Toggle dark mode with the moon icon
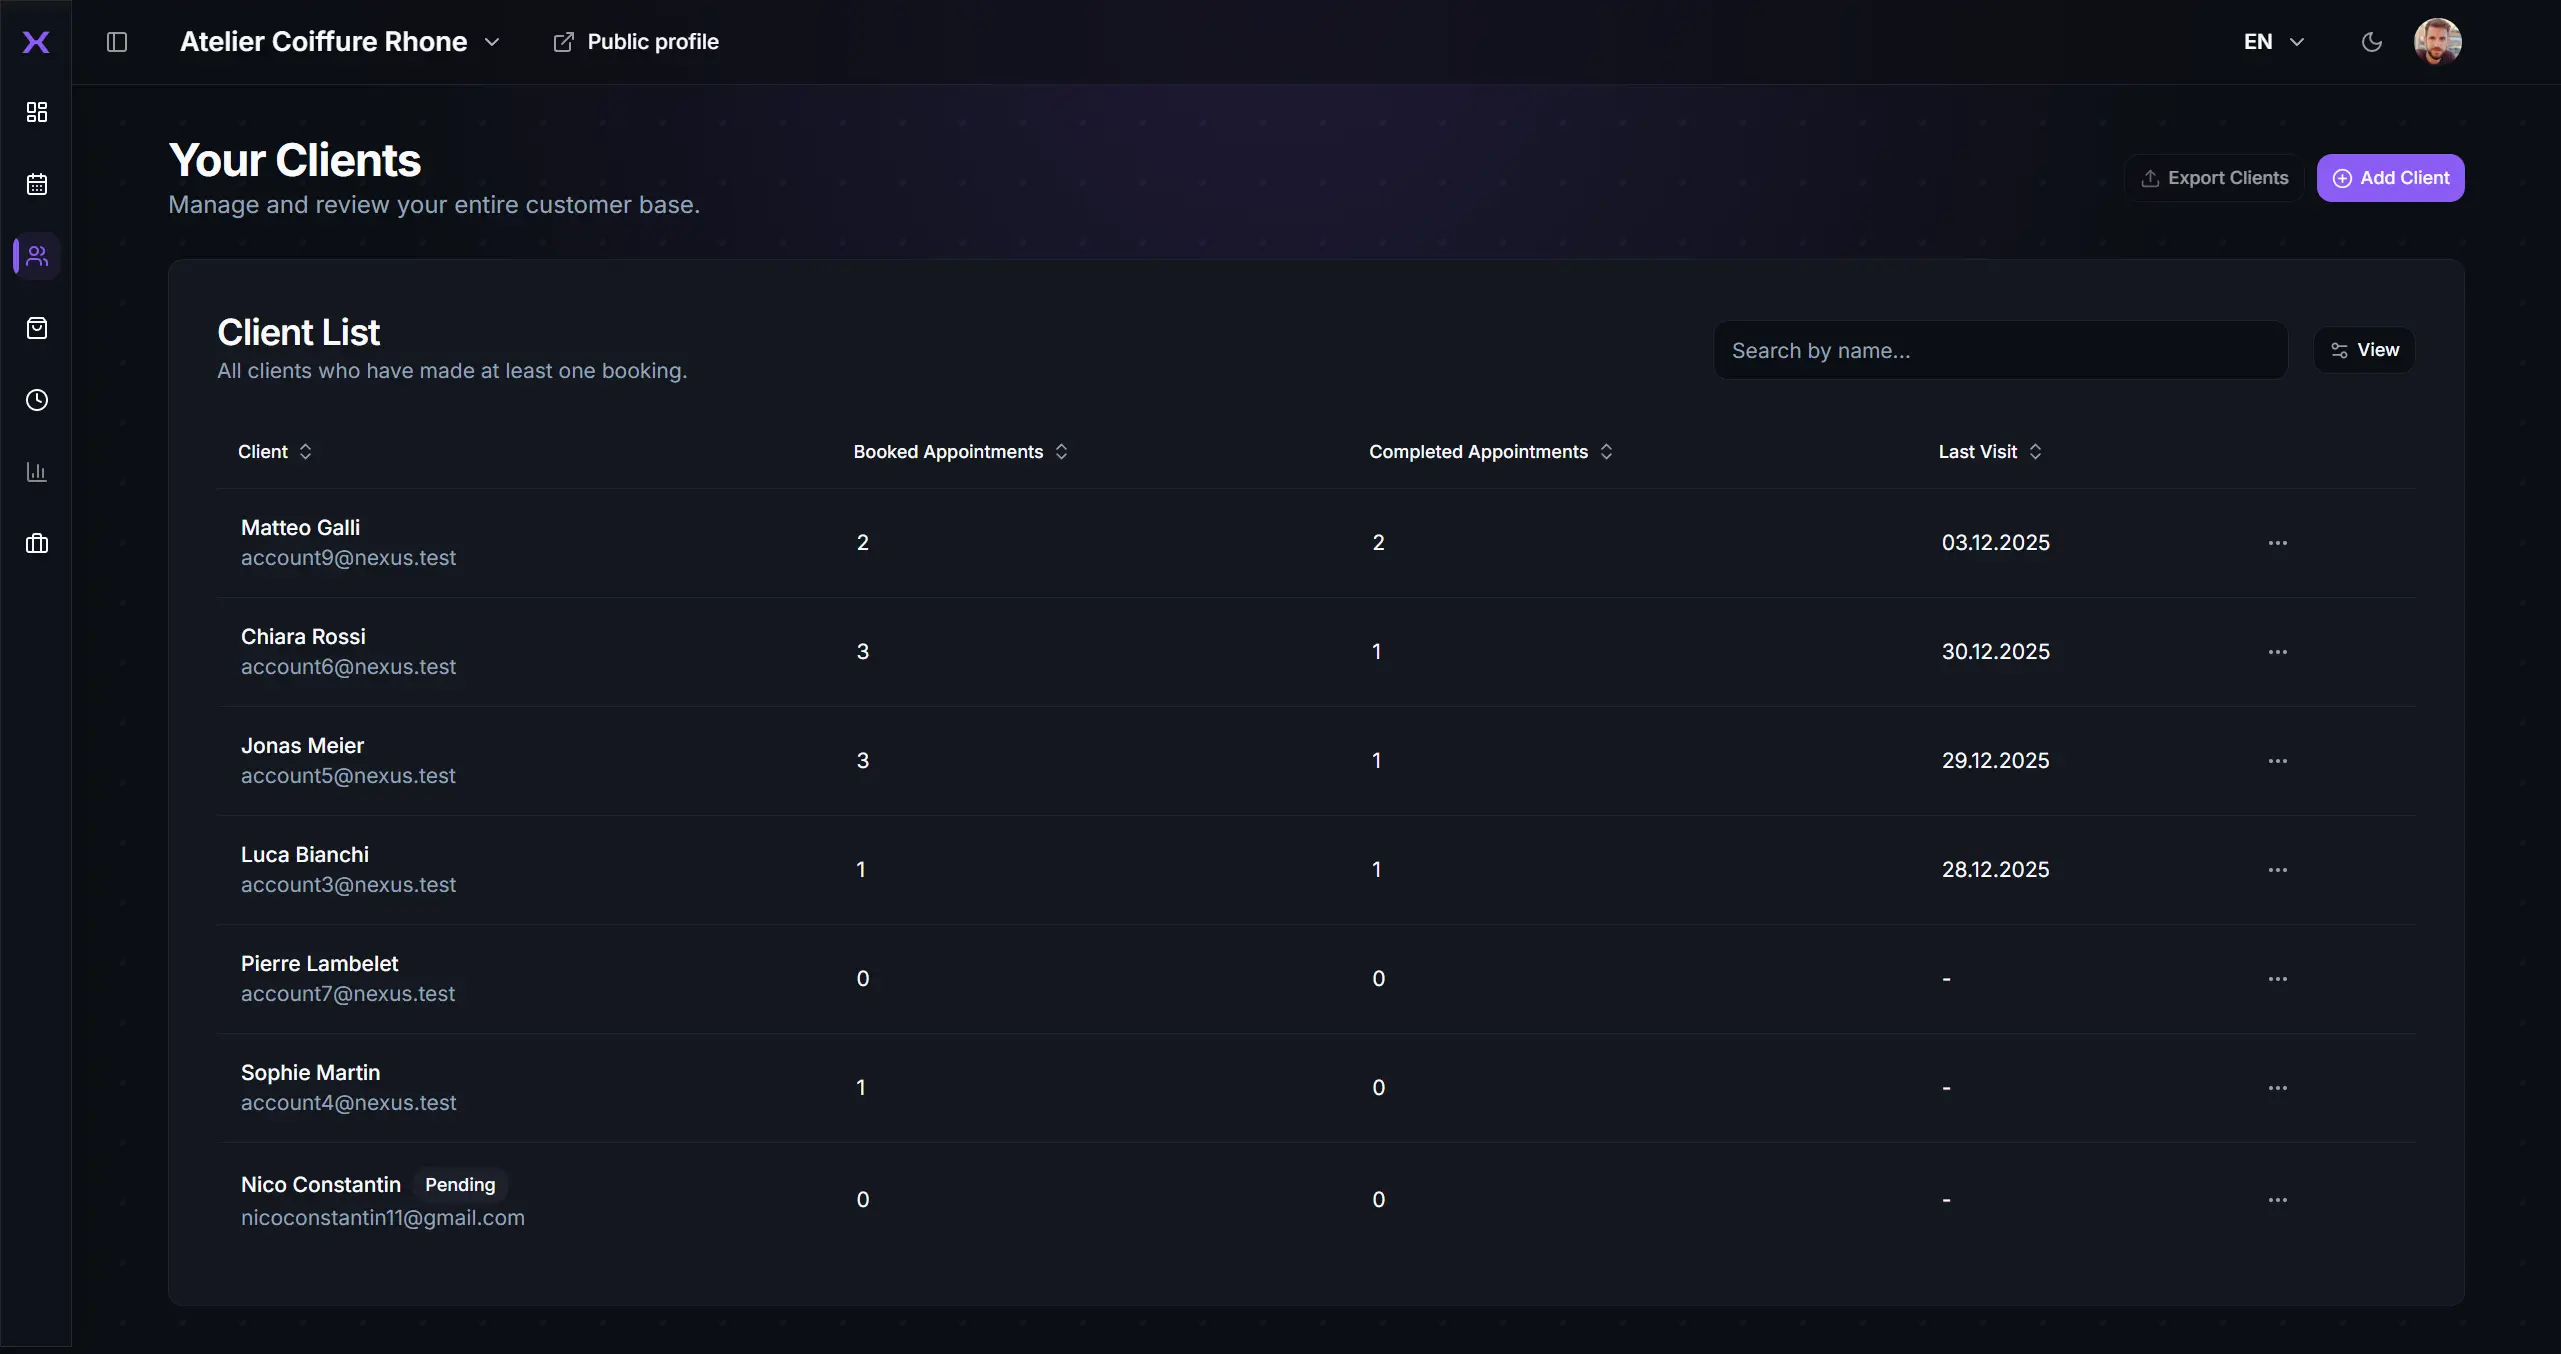This screenshot has width=2561, height=1354. click(2371, 41)
